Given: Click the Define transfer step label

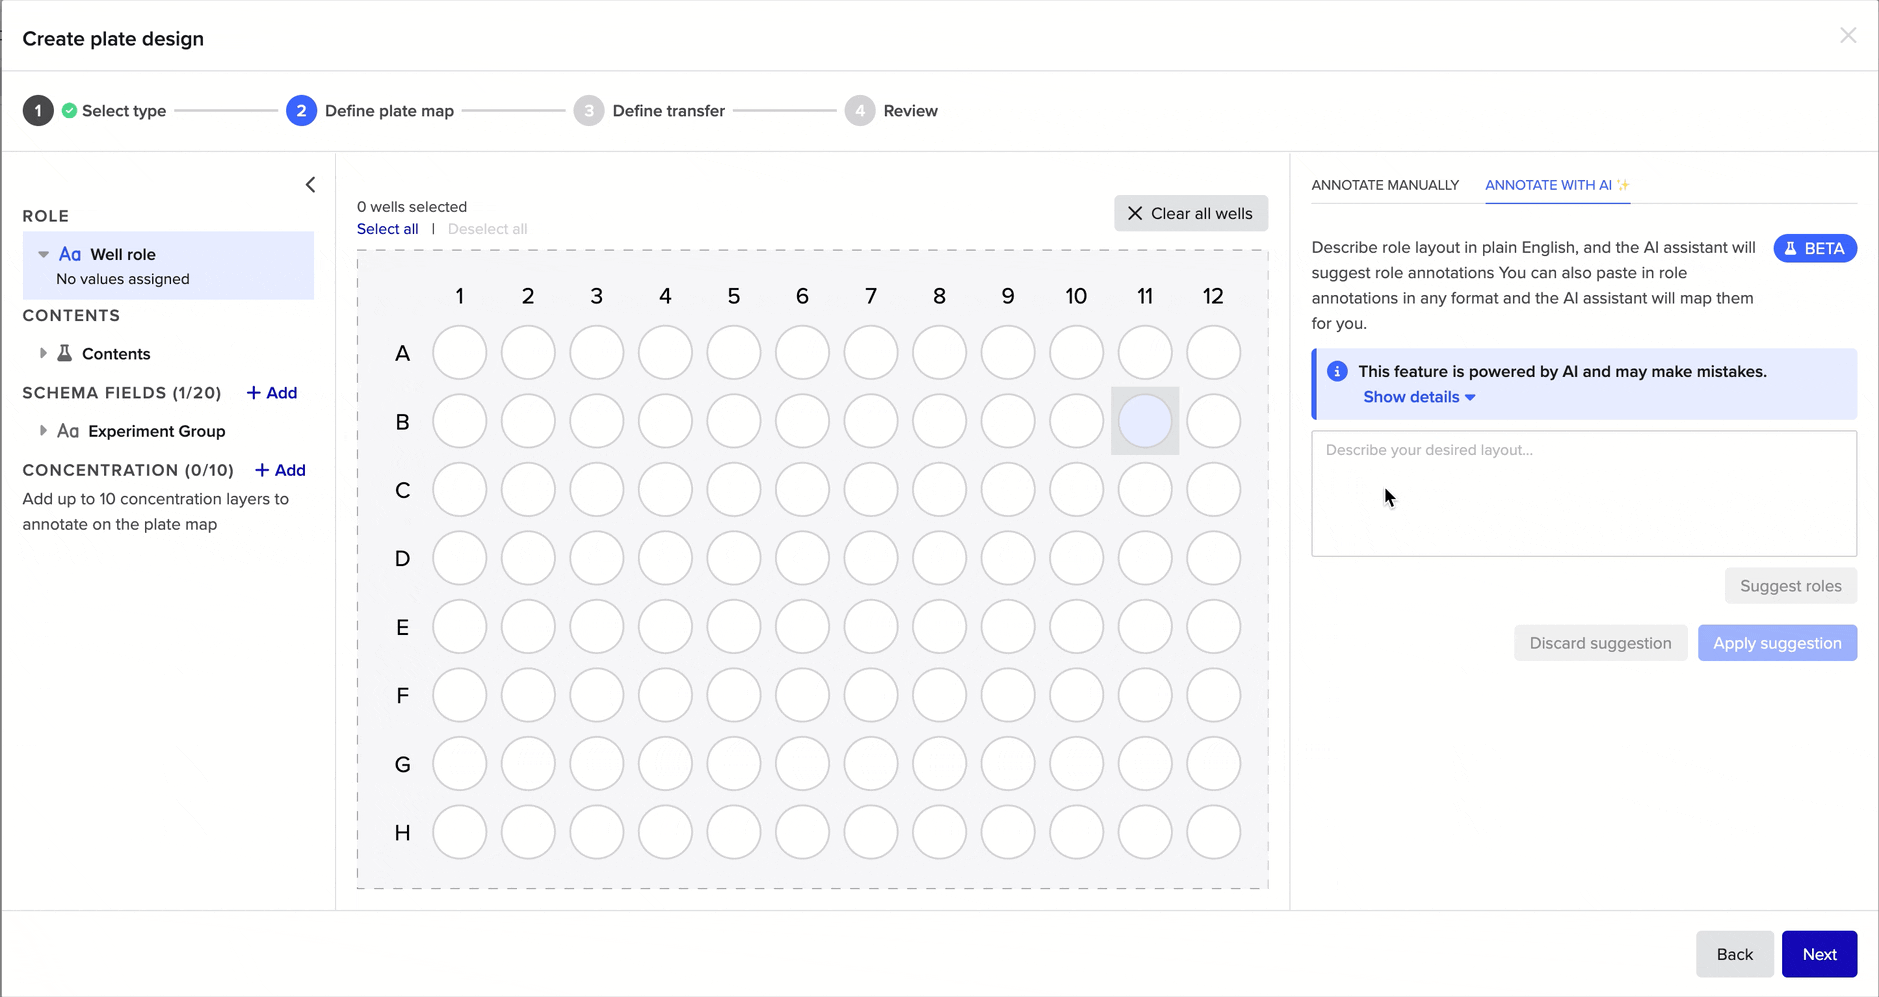Looking at the screenshot, I should pos(668,111).
